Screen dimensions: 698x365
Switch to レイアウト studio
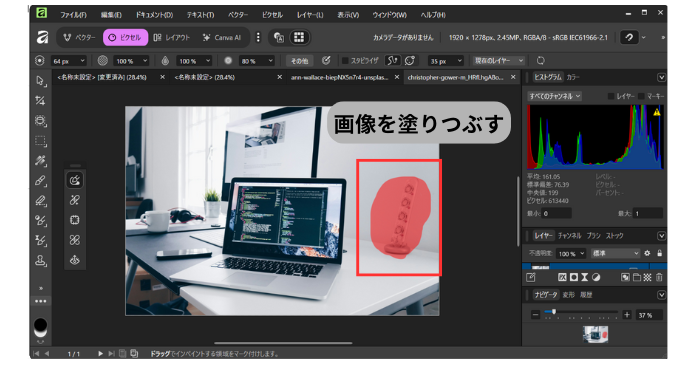pyautogui.click(x=171, y=37)
